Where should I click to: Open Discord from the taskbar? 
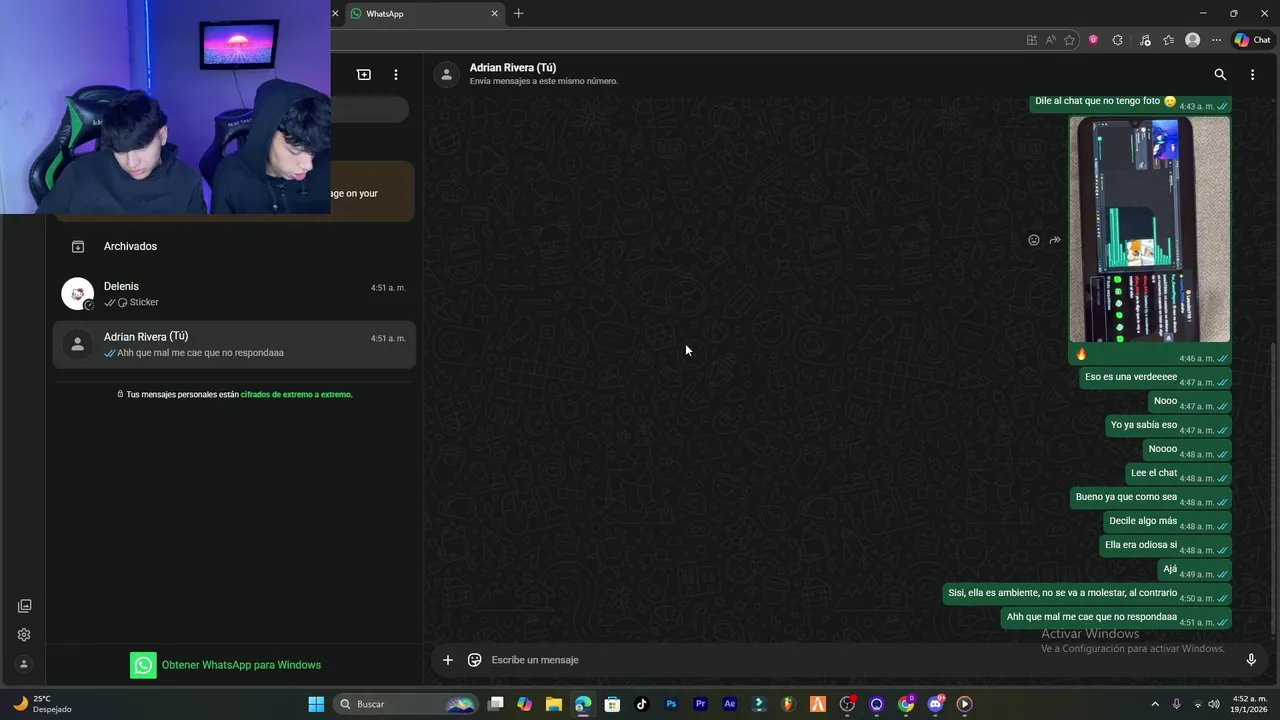[935, 704]
